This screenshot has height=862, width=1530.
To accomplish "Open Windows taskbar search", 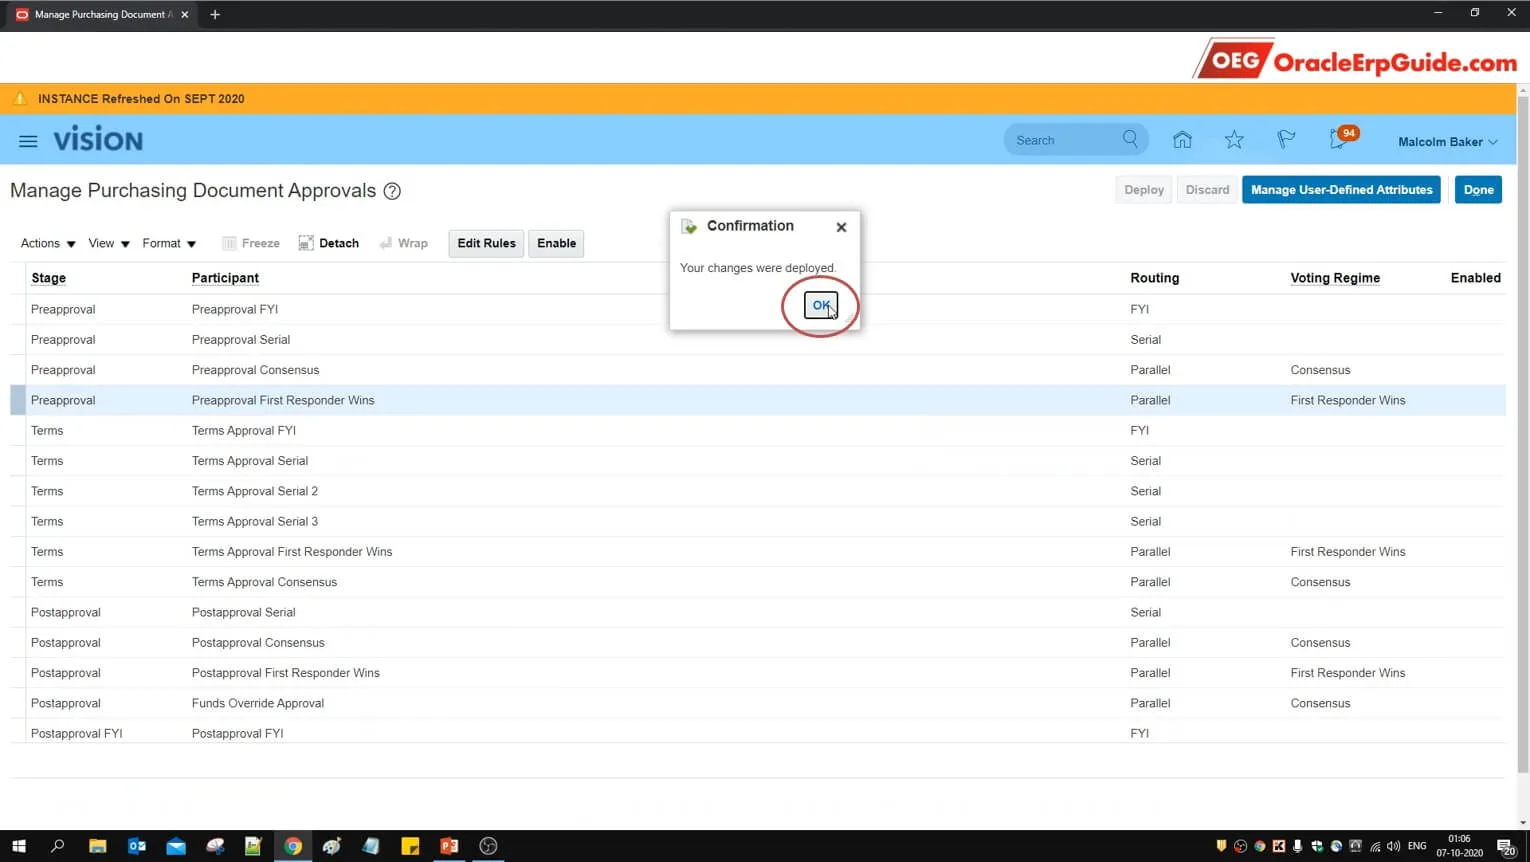I will click(57, 846).
